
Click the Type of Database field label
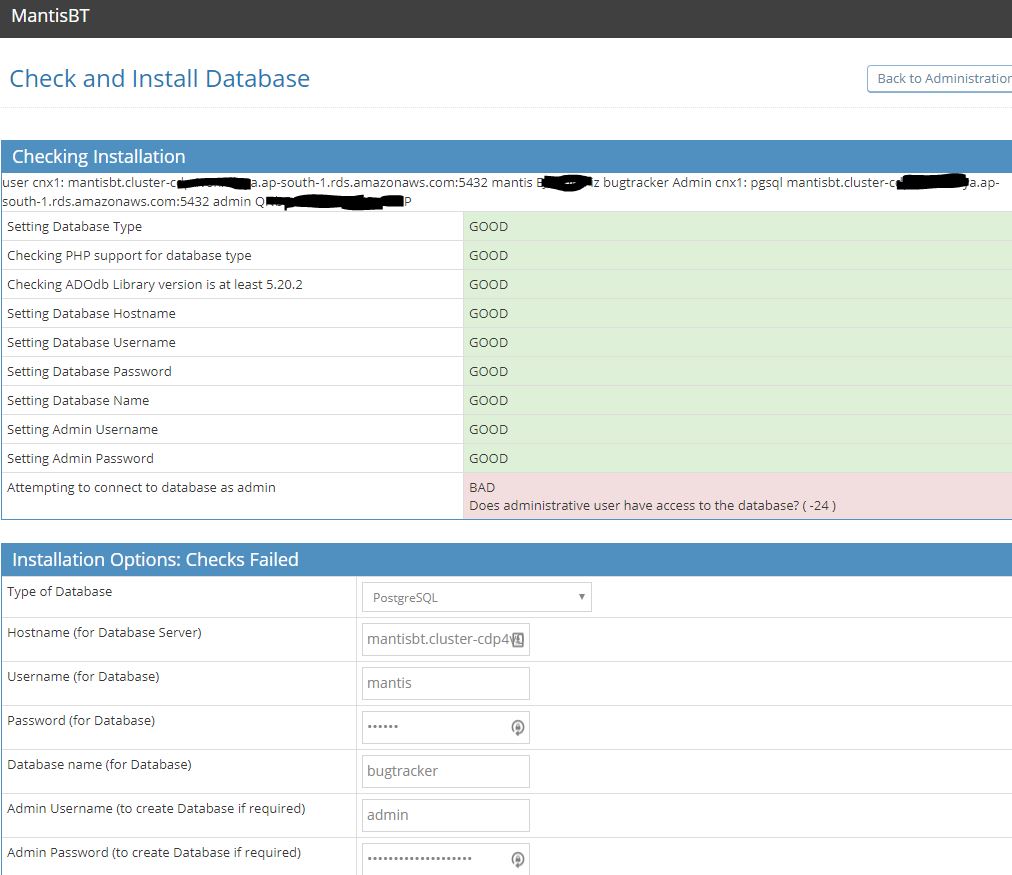59,592
